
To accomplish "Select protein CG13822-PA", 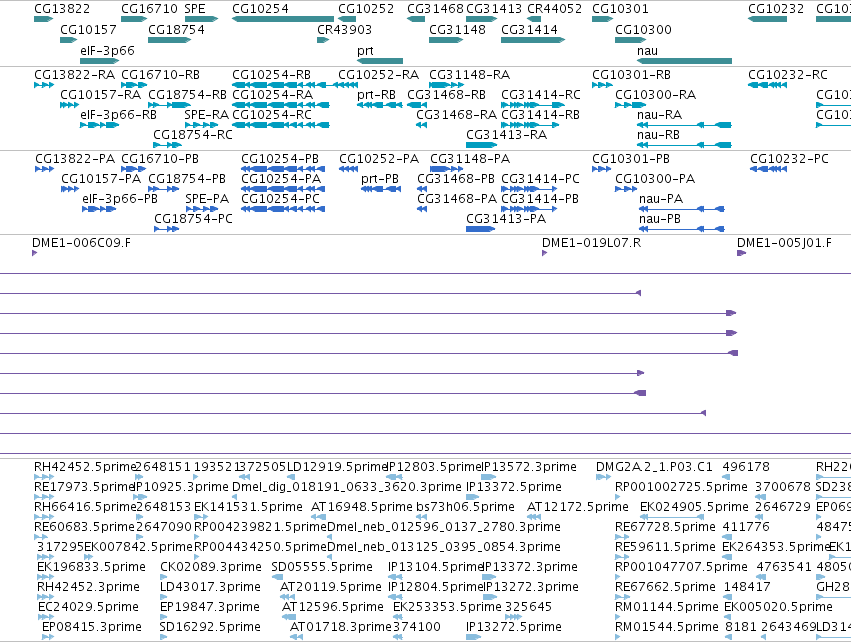I will point(75,158).
